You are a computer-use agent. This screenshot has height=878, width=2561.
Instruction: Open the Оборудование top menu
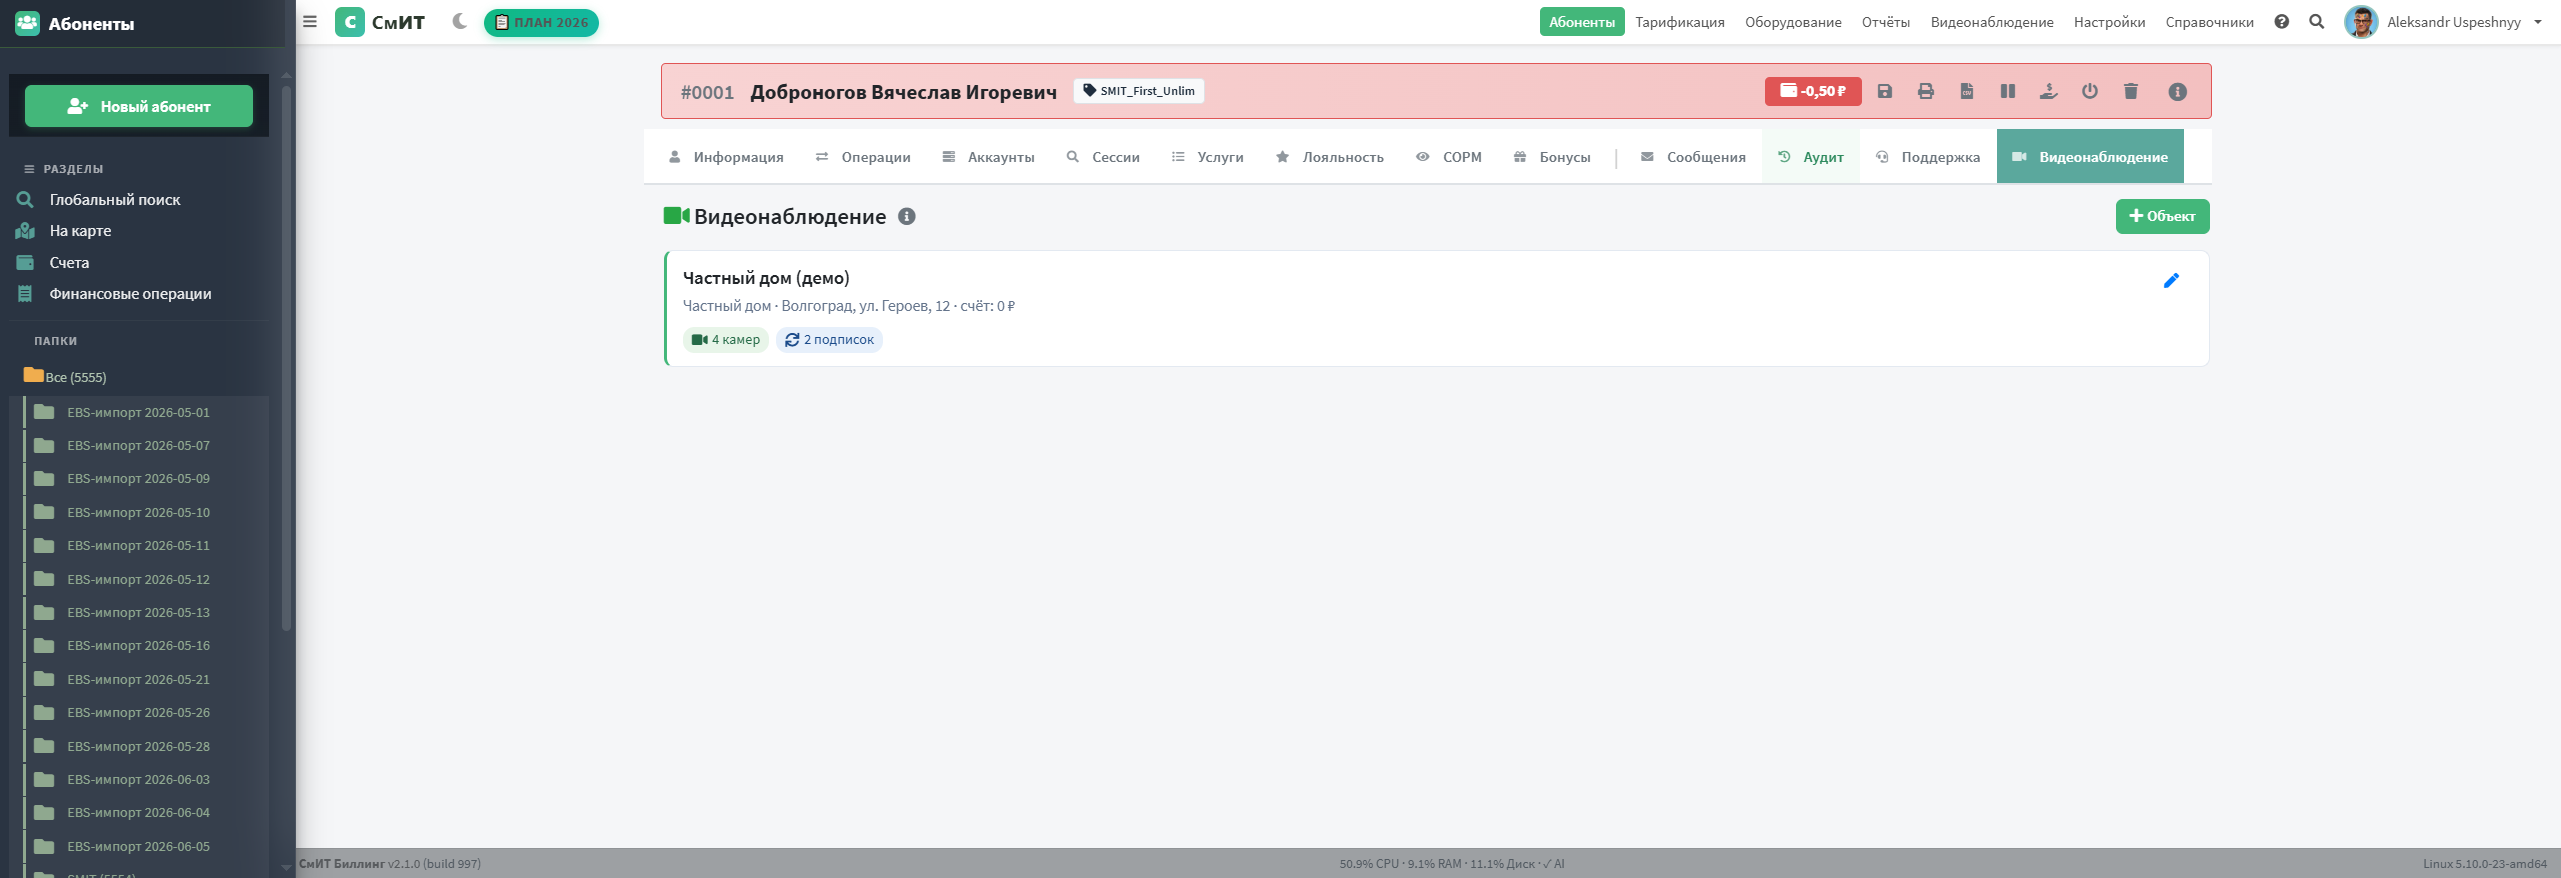(1793, 22)
